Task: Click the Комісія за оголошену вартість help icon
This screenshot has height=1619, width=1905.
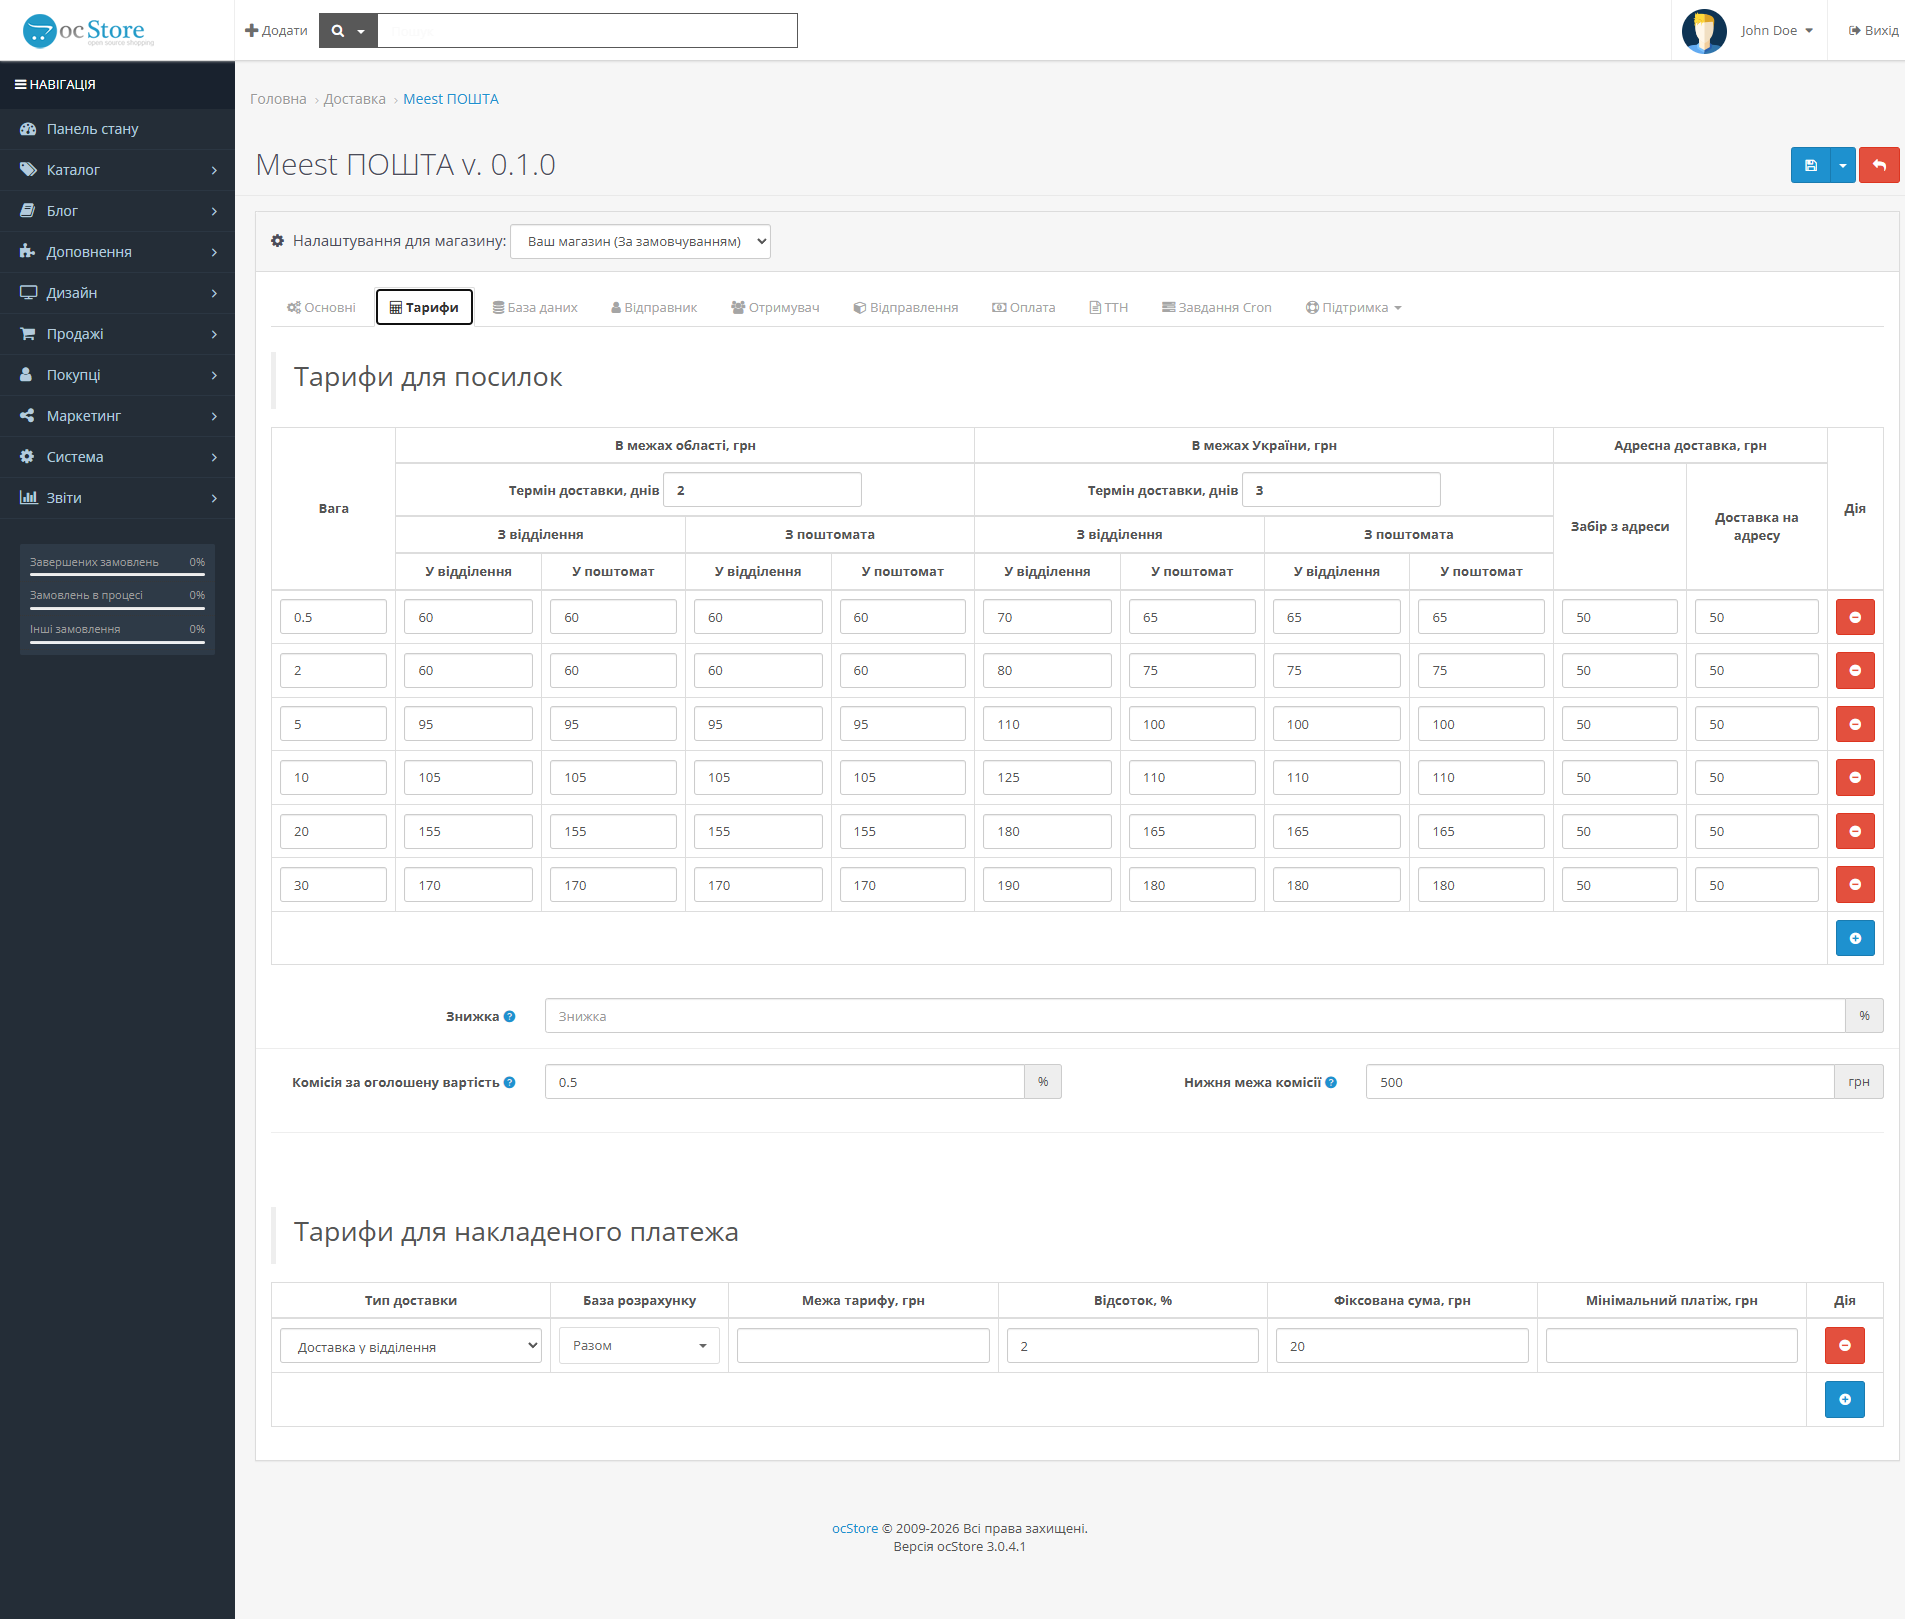Action: point(510,1082)
